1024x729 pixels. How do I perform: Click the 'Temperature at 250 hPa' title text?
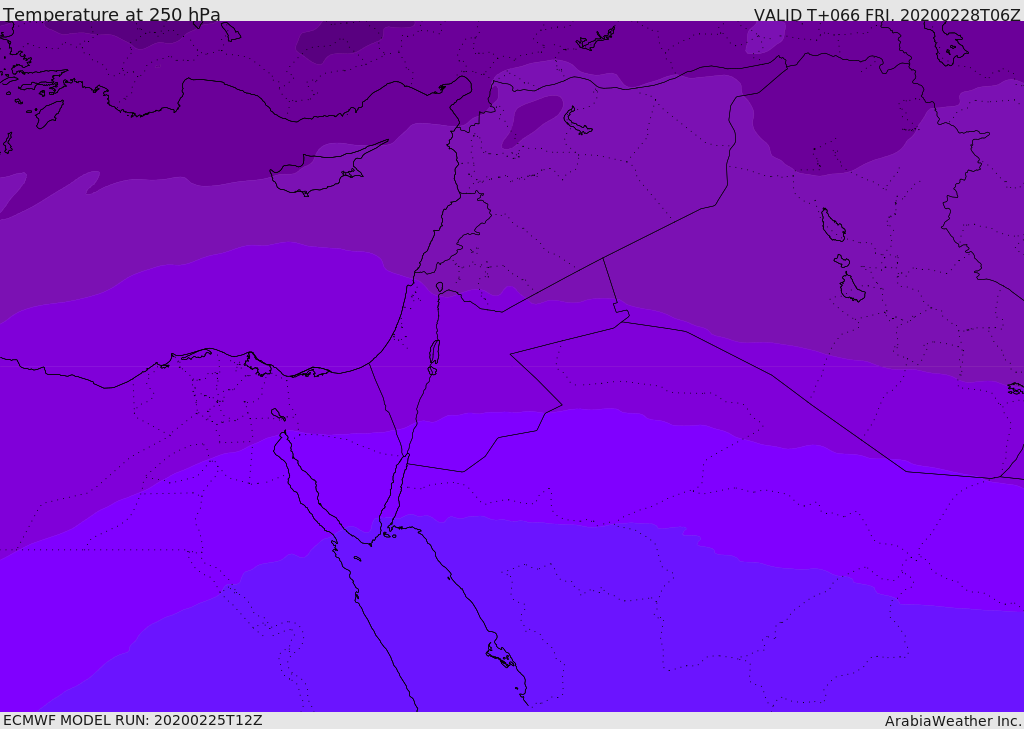[112, 14]
